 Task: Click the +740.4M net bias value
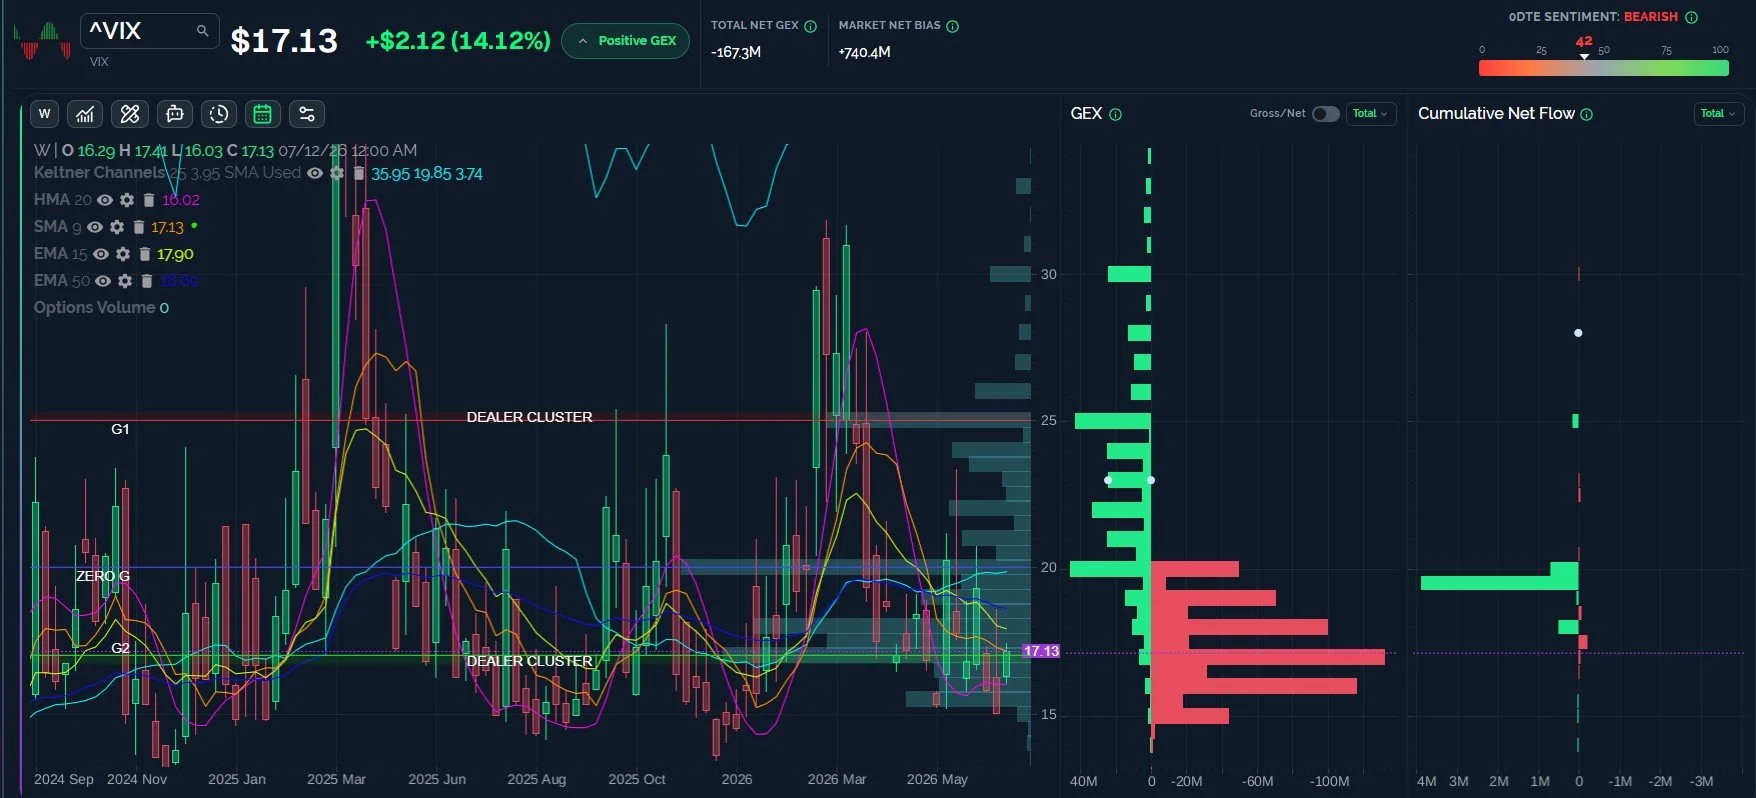point(865,52)
